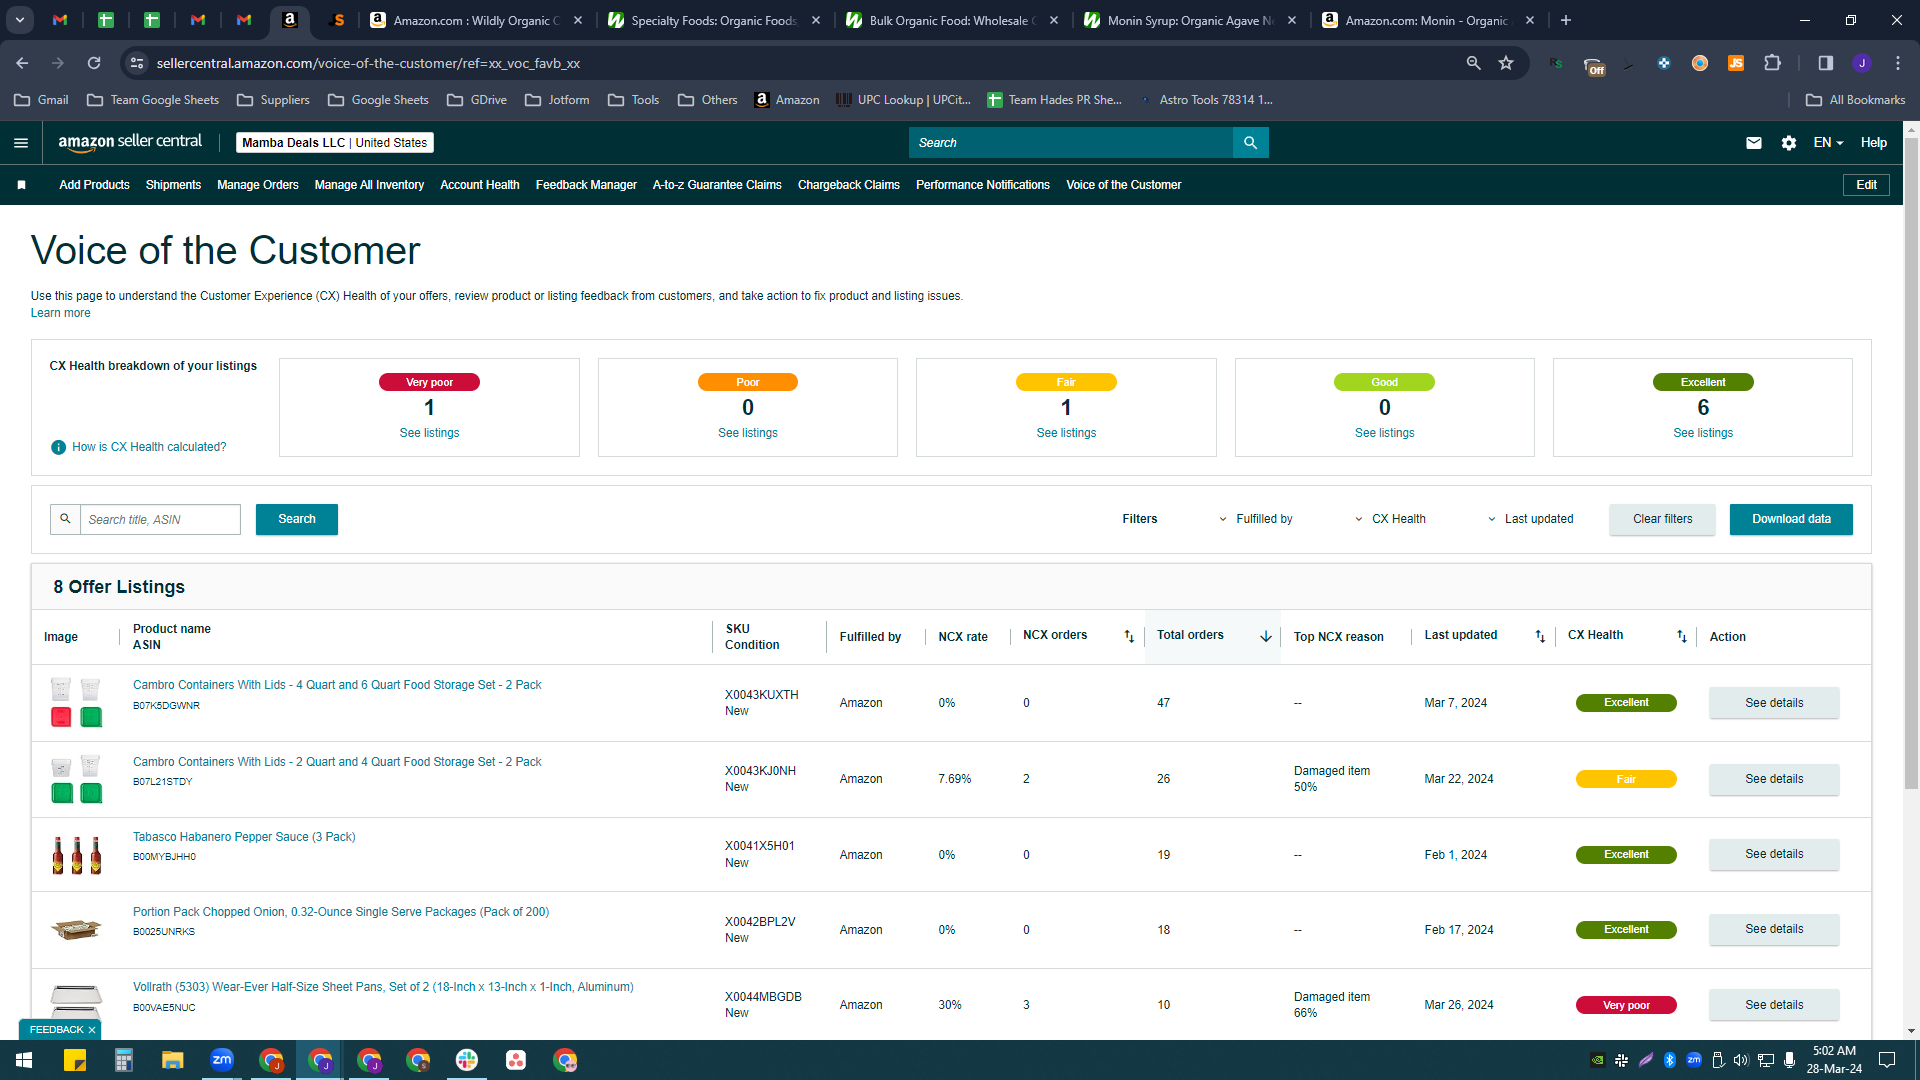
Task: Switch to Specialty Foods: Organic Foods tab
Action: pos(713,20)
